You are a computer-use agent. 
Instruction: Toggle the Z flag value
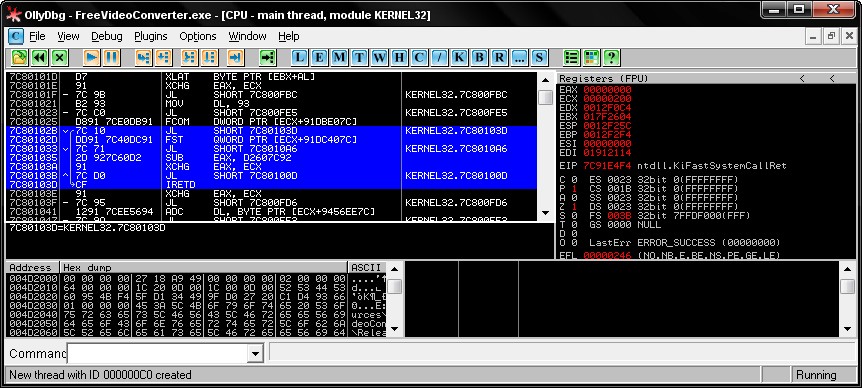(574, 207)
